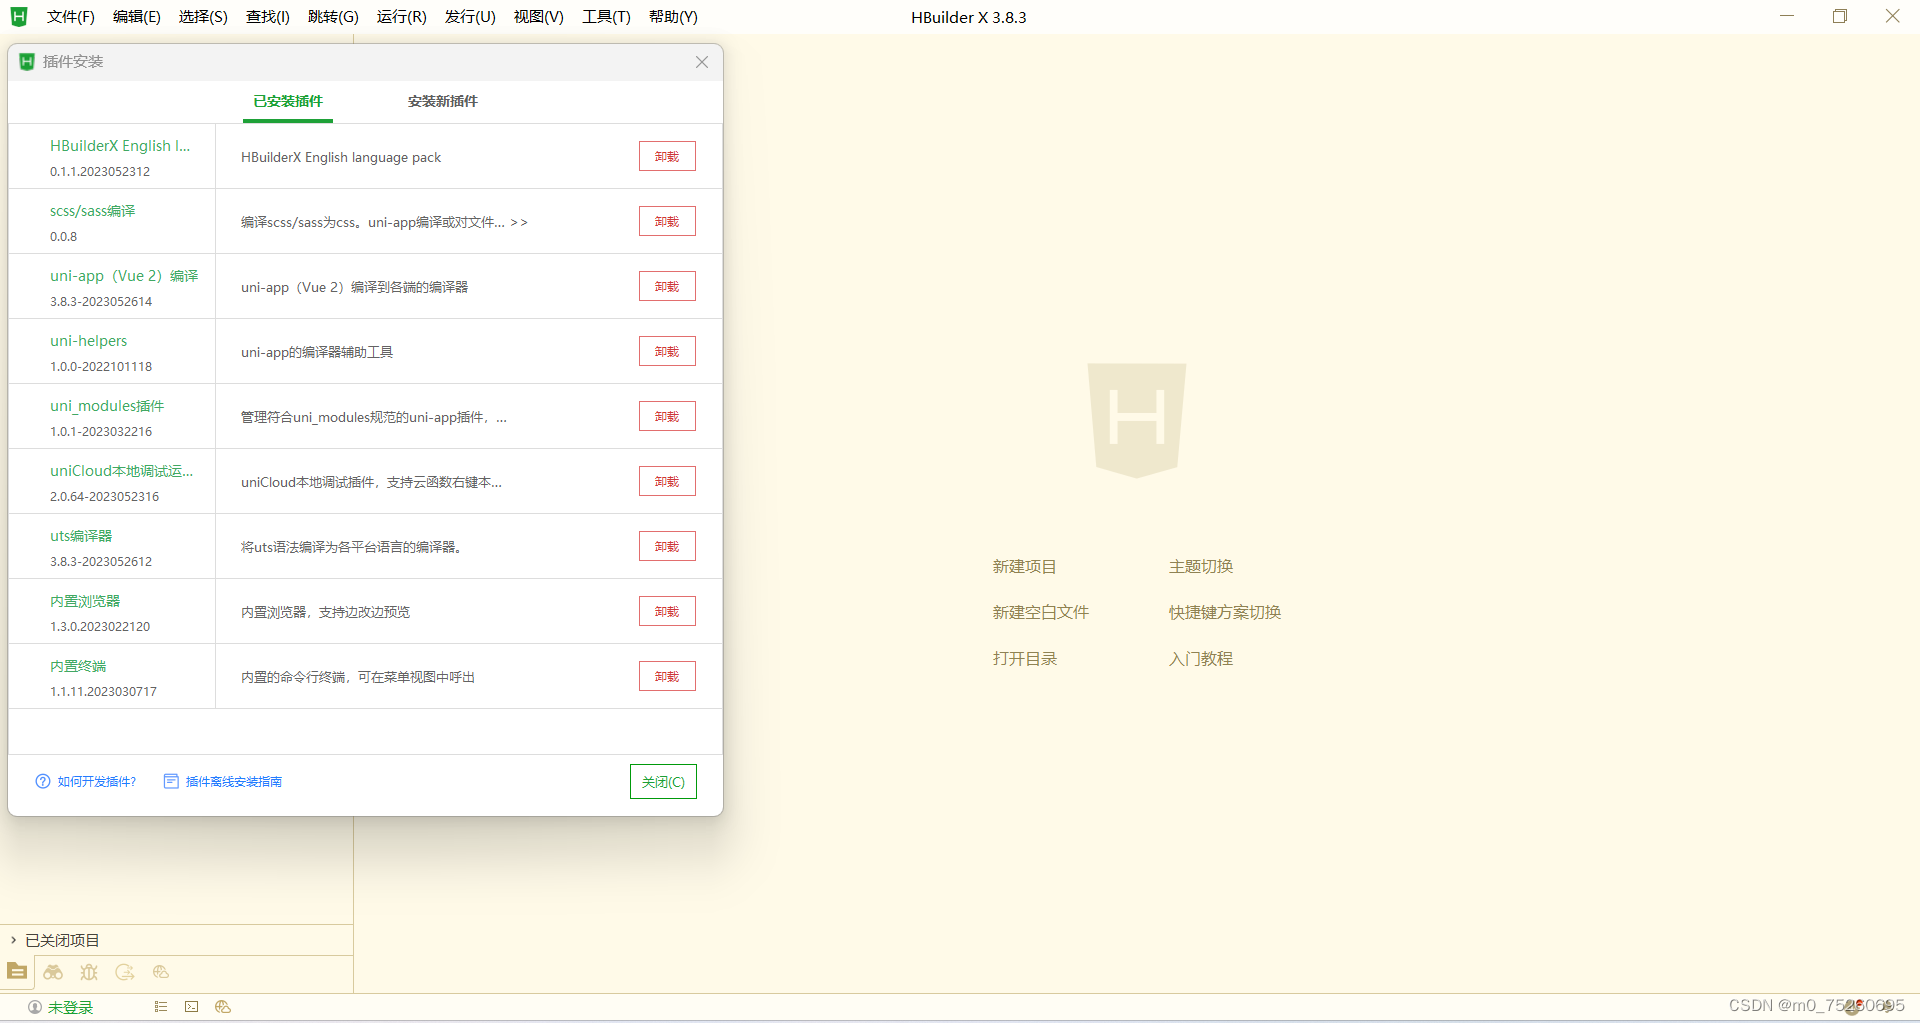Uninstall the uniCloud本地调试 plugin
Screen dimensions: 1920x1023
pos(667,481)
